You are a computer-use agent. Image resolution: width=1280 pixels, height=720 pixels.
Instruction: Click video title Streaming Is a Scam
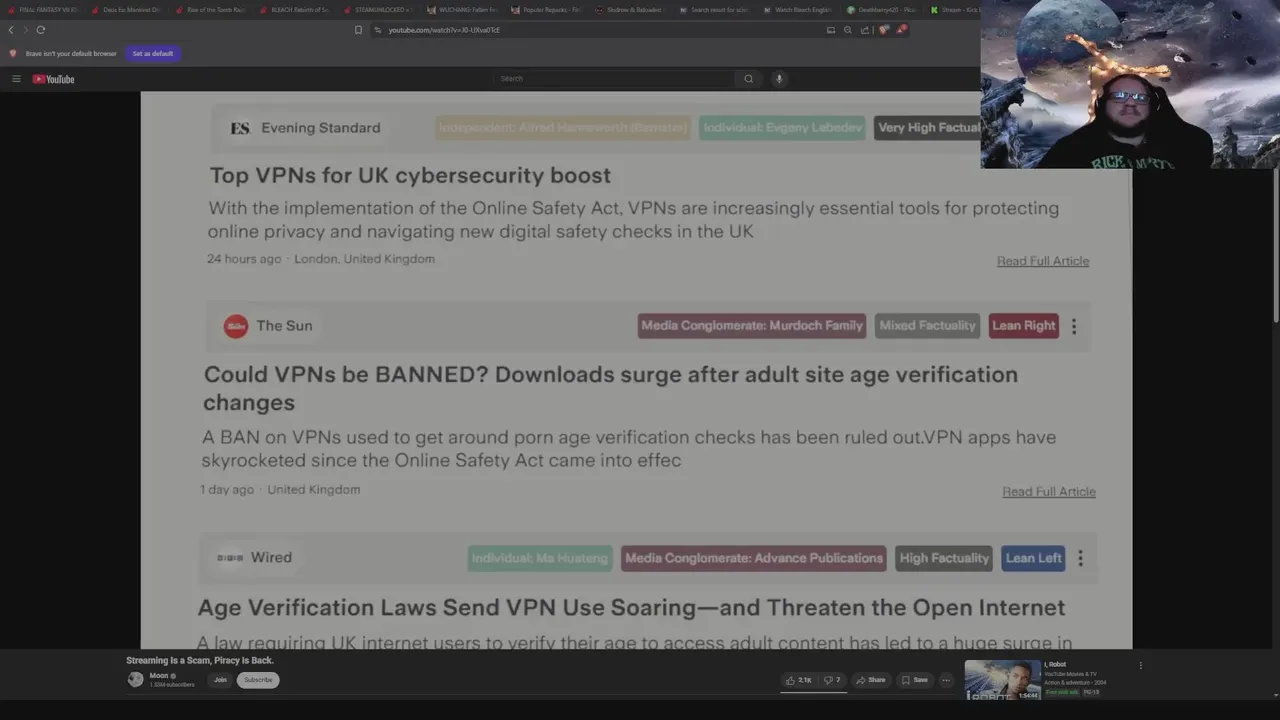(200, 661)
